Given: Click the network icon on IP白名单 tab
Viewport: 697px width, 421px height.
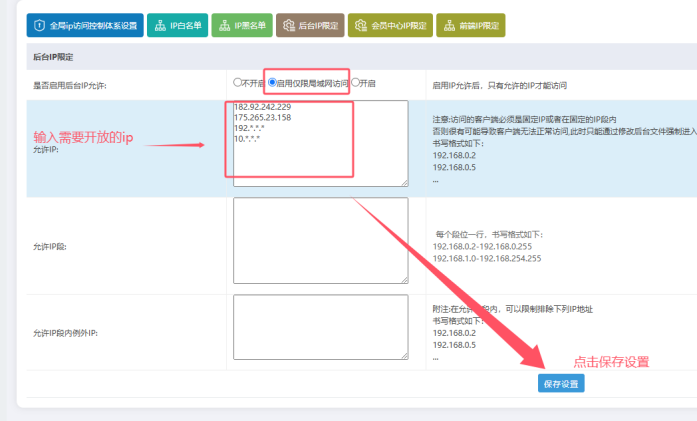Looking at the screenshot, I should [x=160, y=25].
